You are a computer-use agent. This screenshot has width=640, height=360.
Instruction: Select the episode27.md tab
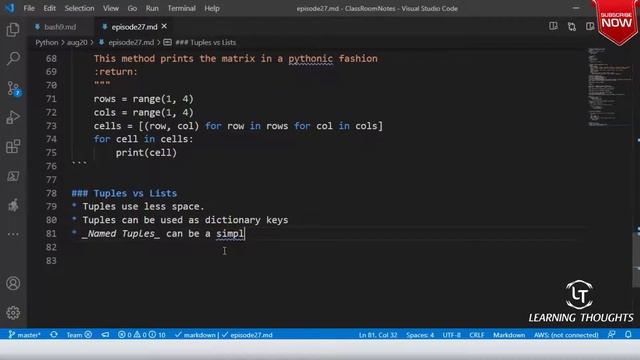point(134,27)
